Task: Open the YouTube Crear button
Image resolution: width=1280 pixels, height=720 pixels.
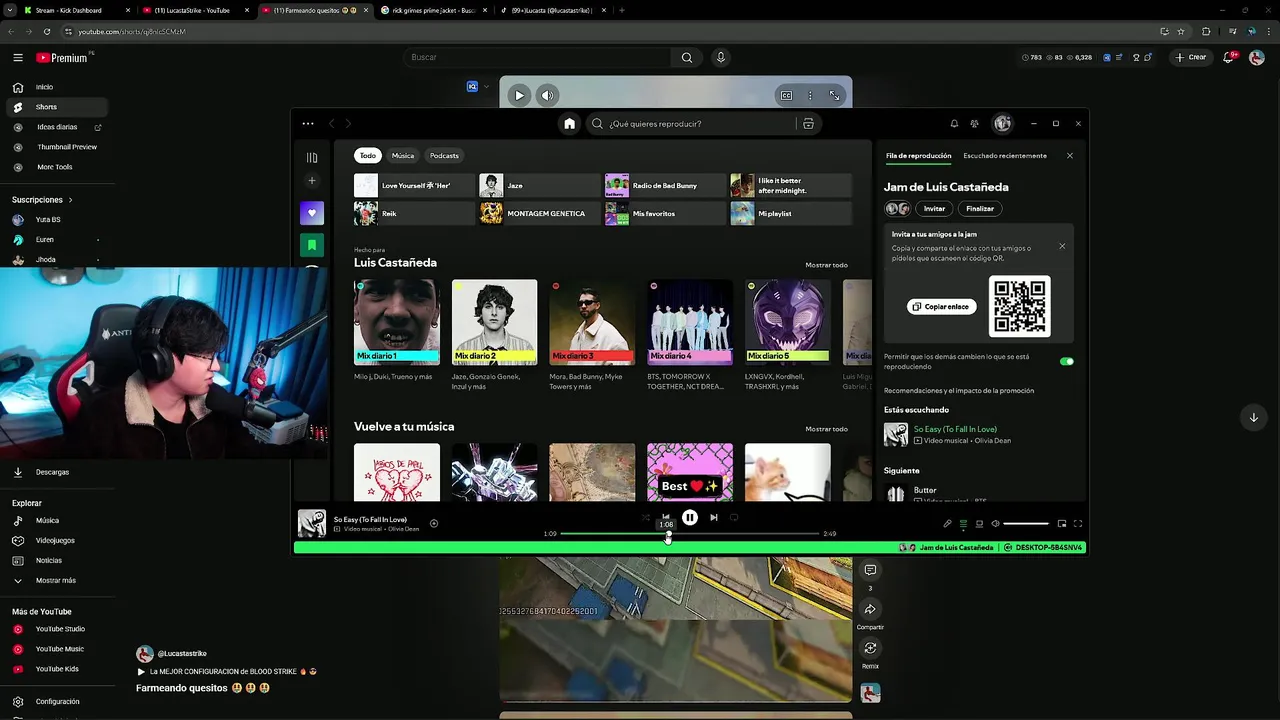Action: coord(1191,57)
